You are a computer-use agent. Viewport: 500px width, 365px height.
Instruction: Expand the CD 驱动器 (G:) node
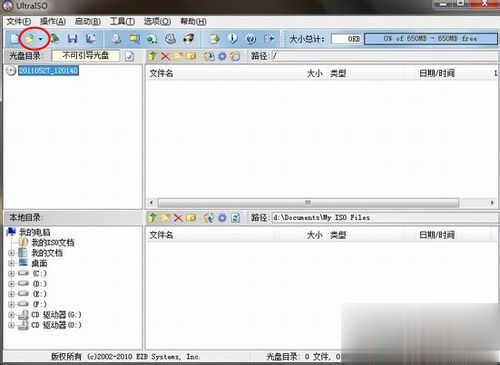[11, 315]
